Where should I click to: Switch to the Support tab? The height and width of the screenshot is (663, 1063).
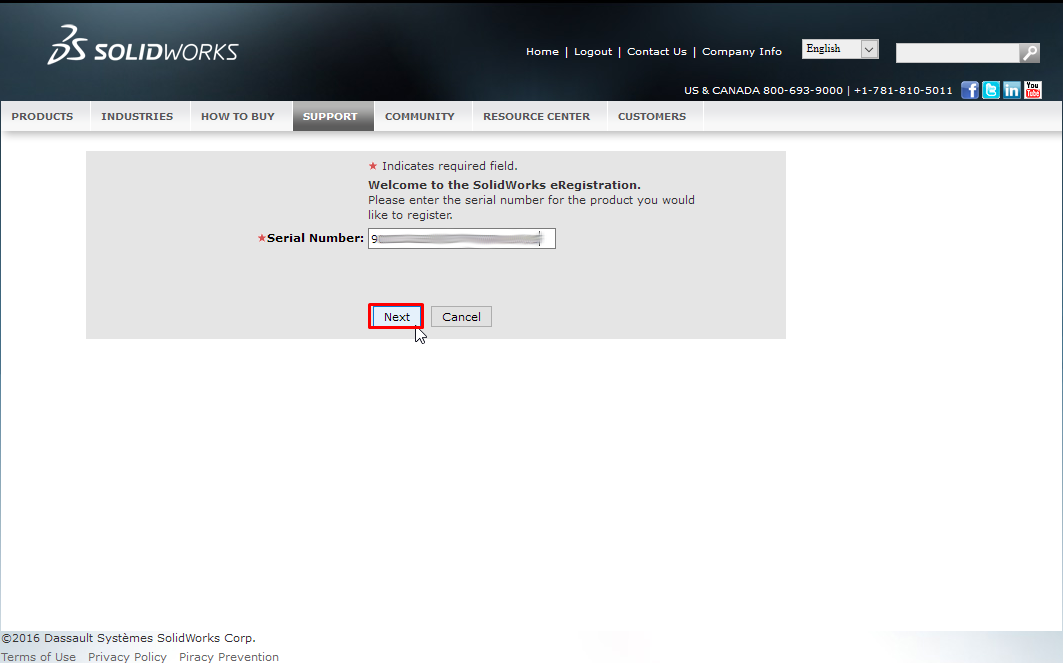tap(330, 117)
